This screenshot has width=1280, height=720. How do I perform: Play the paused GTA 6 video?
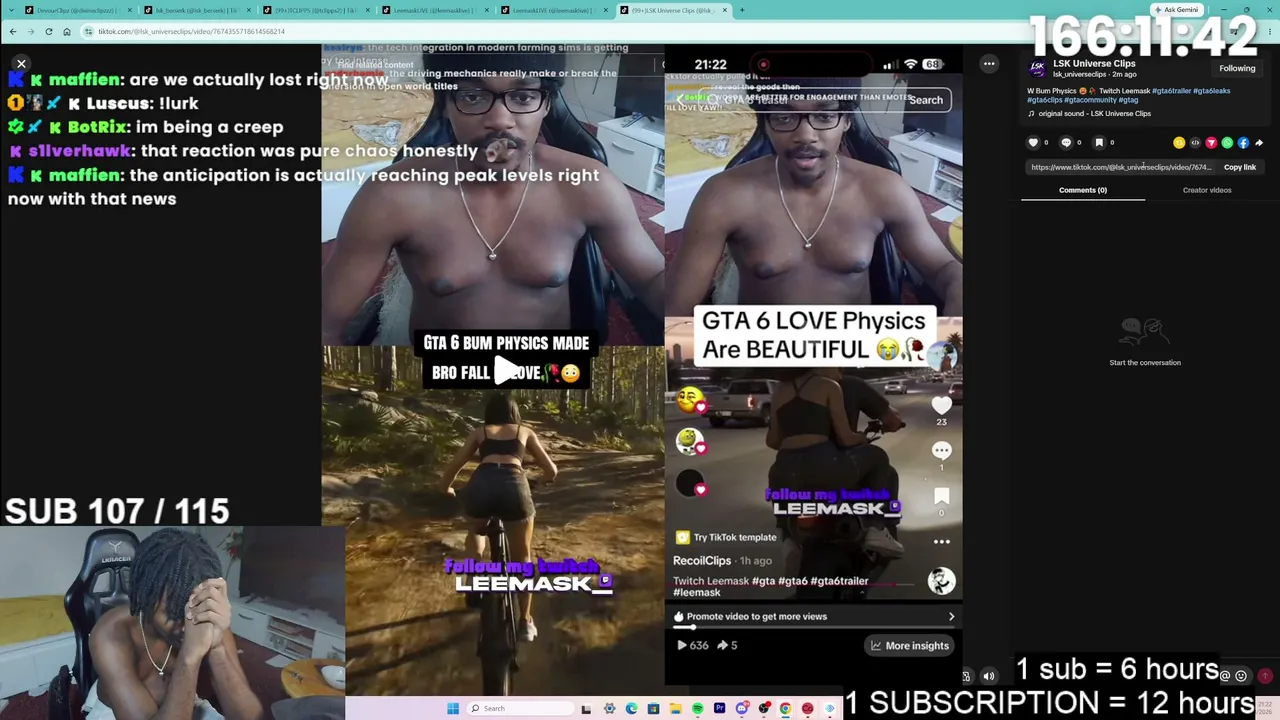507,371
